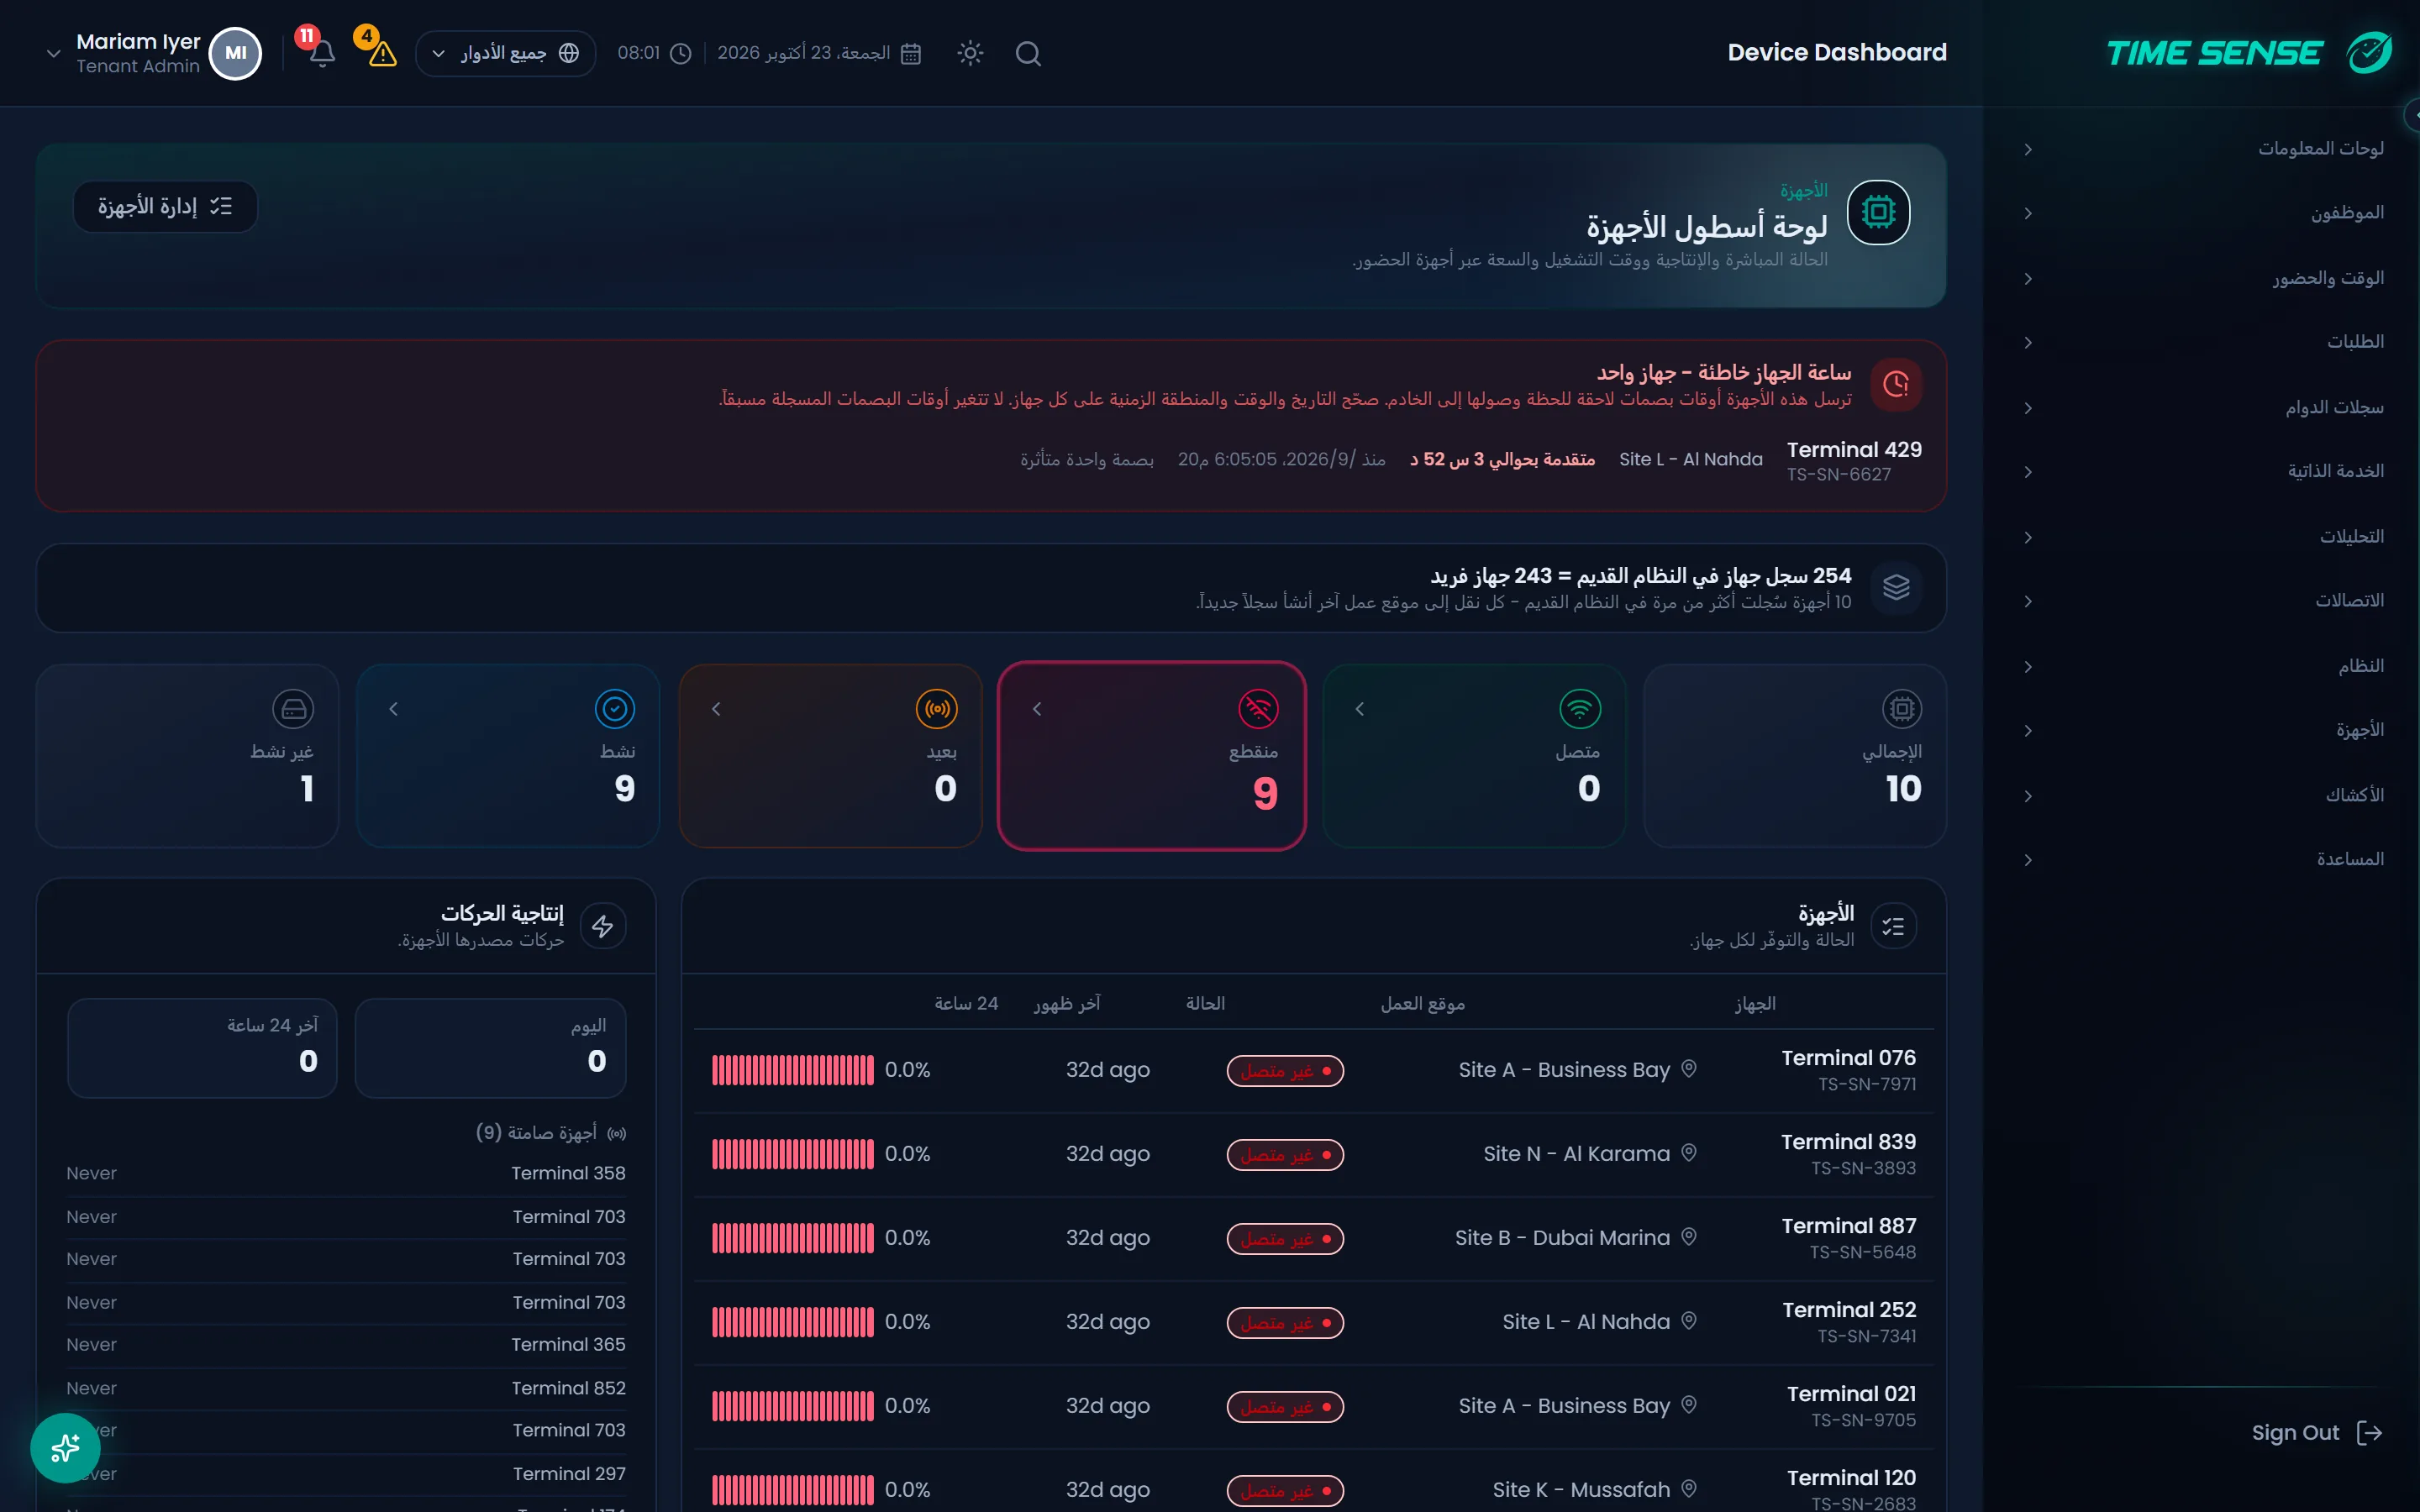
Task: Click the wrong-clock alert icon
Action: pos(1896,384)
